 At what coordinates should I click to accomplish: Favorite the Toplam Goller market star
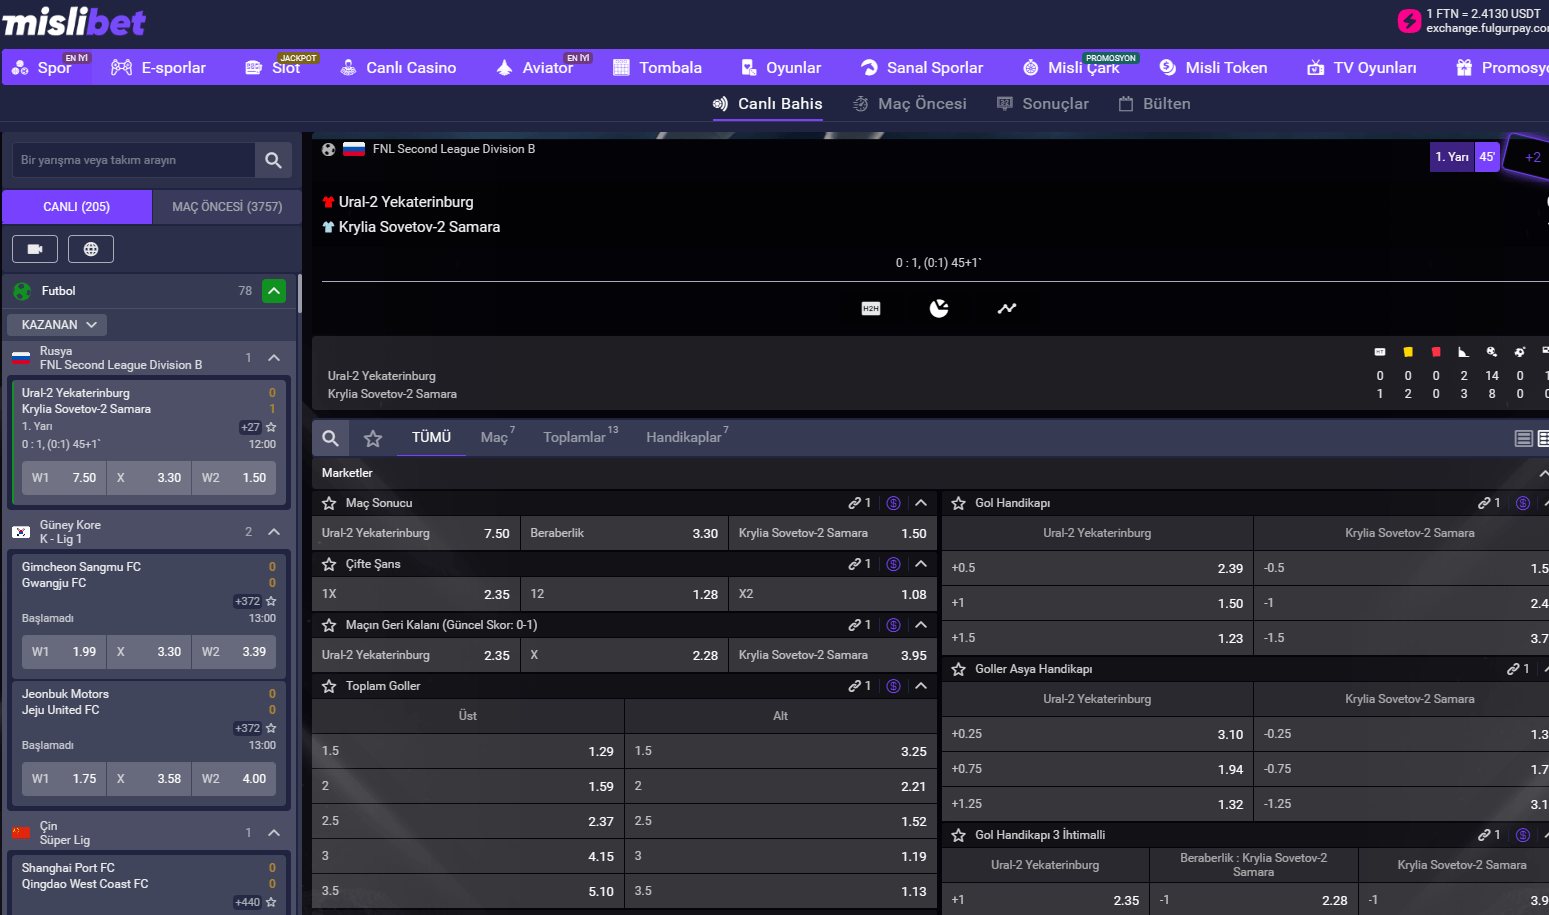[x=329, y=686]
